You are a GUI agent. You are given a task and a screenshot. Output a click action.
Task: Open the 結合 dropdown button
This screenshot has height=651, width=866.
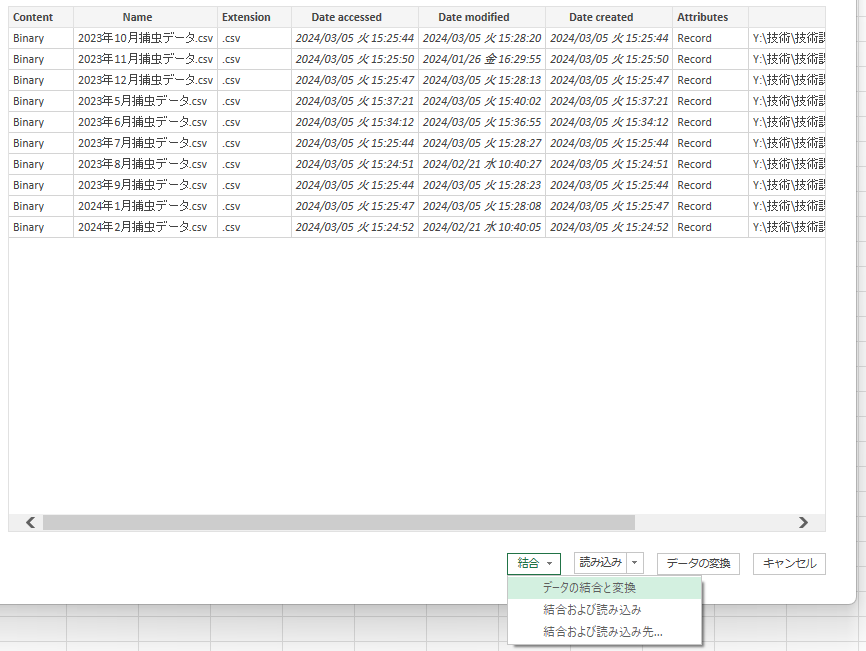pos(534,564)
